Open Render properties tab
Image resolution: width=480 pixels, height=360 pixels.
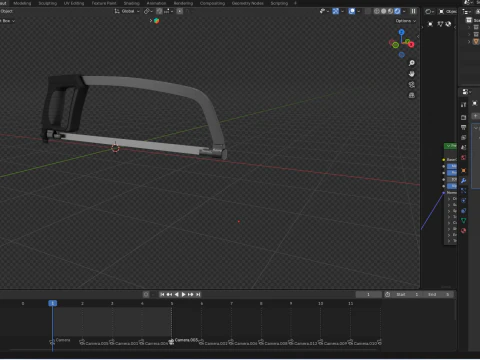pos(464,117)
